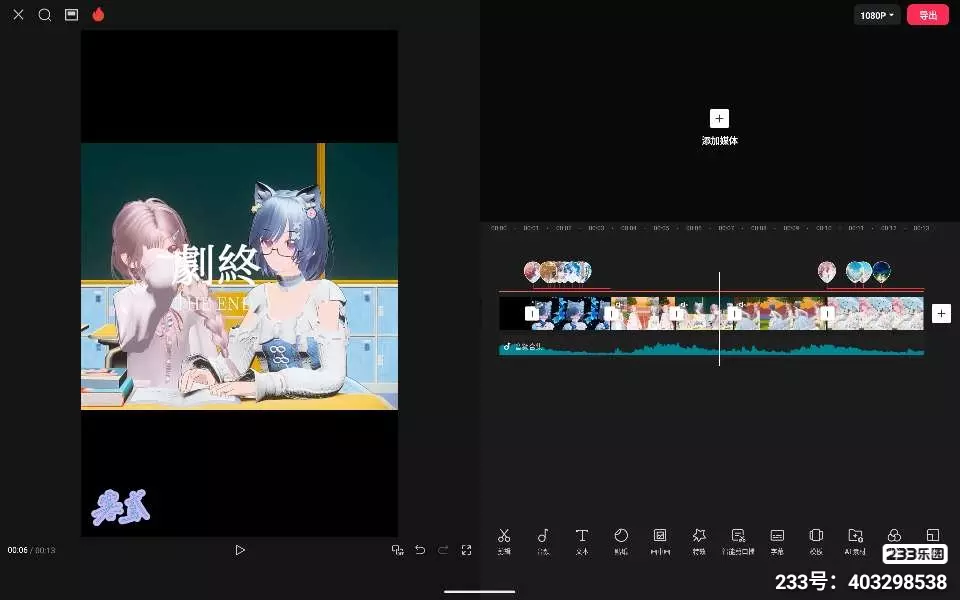This screenshot has height=600, width=960.
Task: Click the 00:06 current time readout
Action: 17,550
